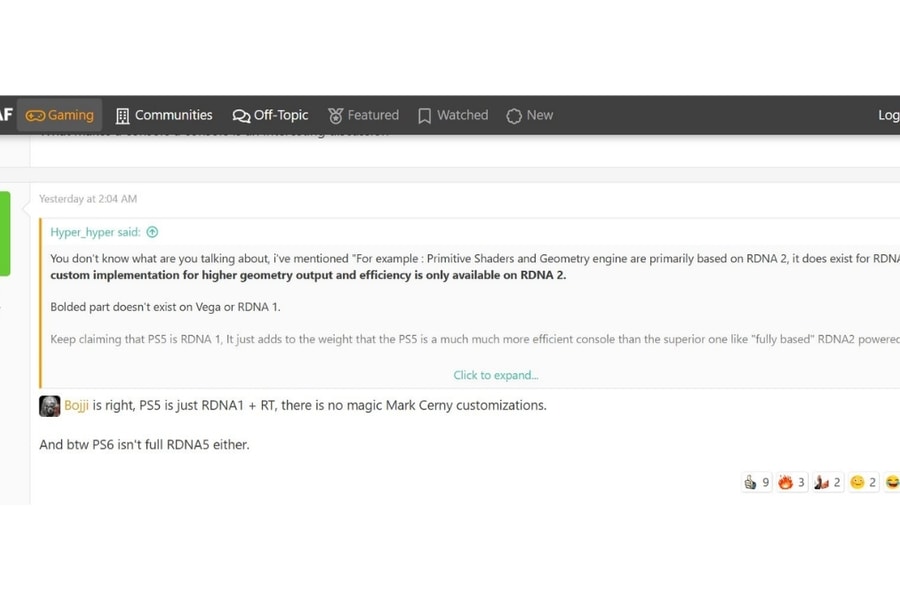This screenshot has width=900, height=600.
Task: Click the Featured medal icon
Action: [336, 116]
